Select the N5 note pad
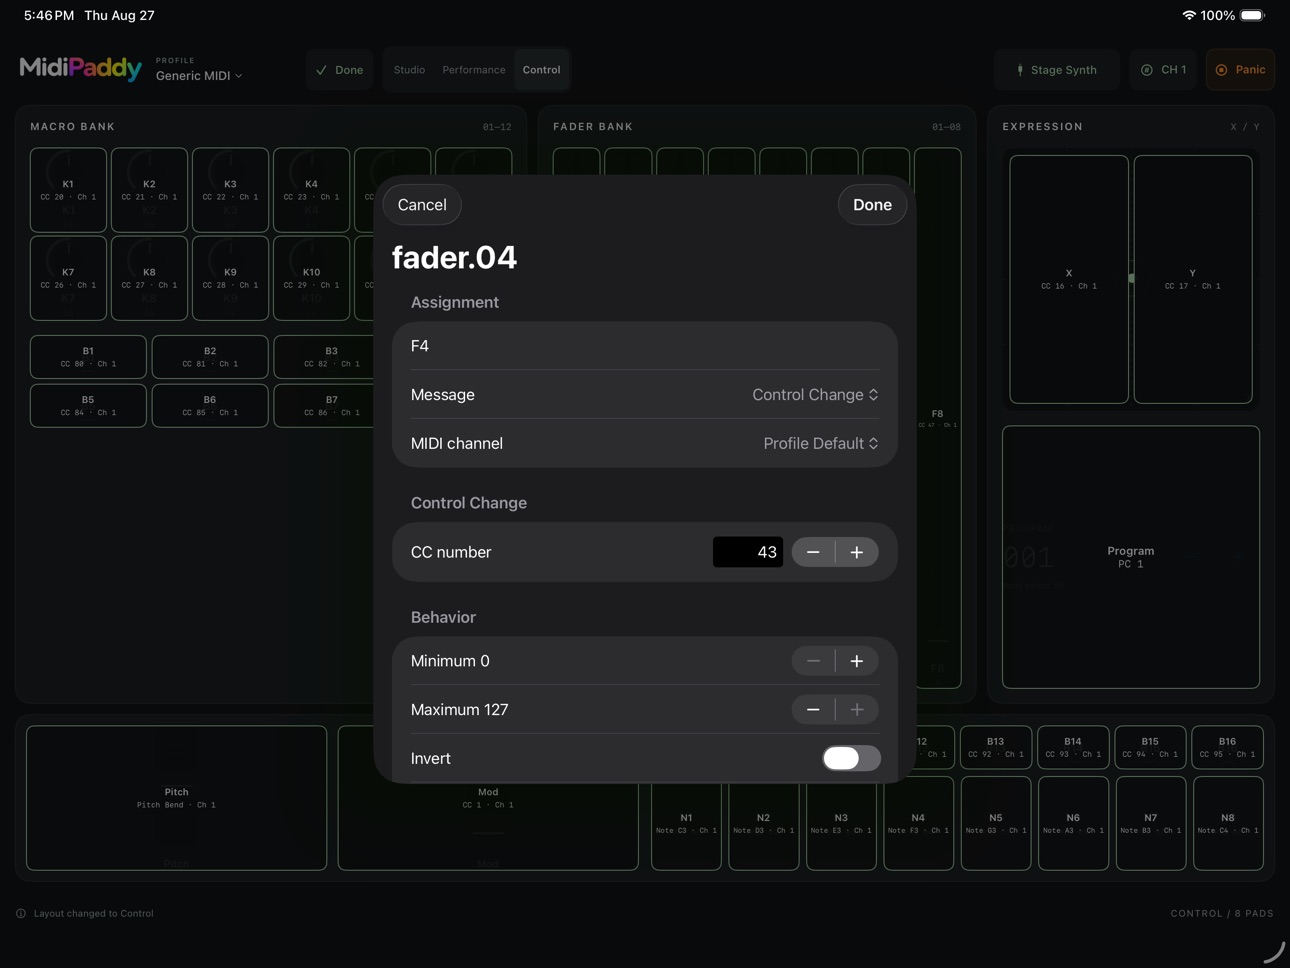1290x968 pixels. pyautogui.click(x=995, y=823)
